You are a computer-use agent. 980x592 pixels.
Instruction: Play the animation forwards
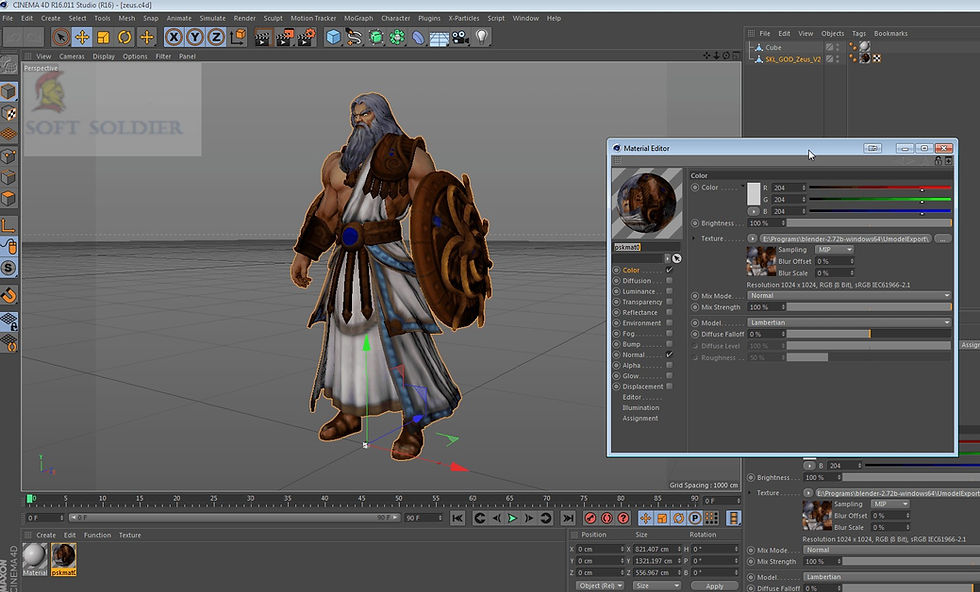pos(512,518)
